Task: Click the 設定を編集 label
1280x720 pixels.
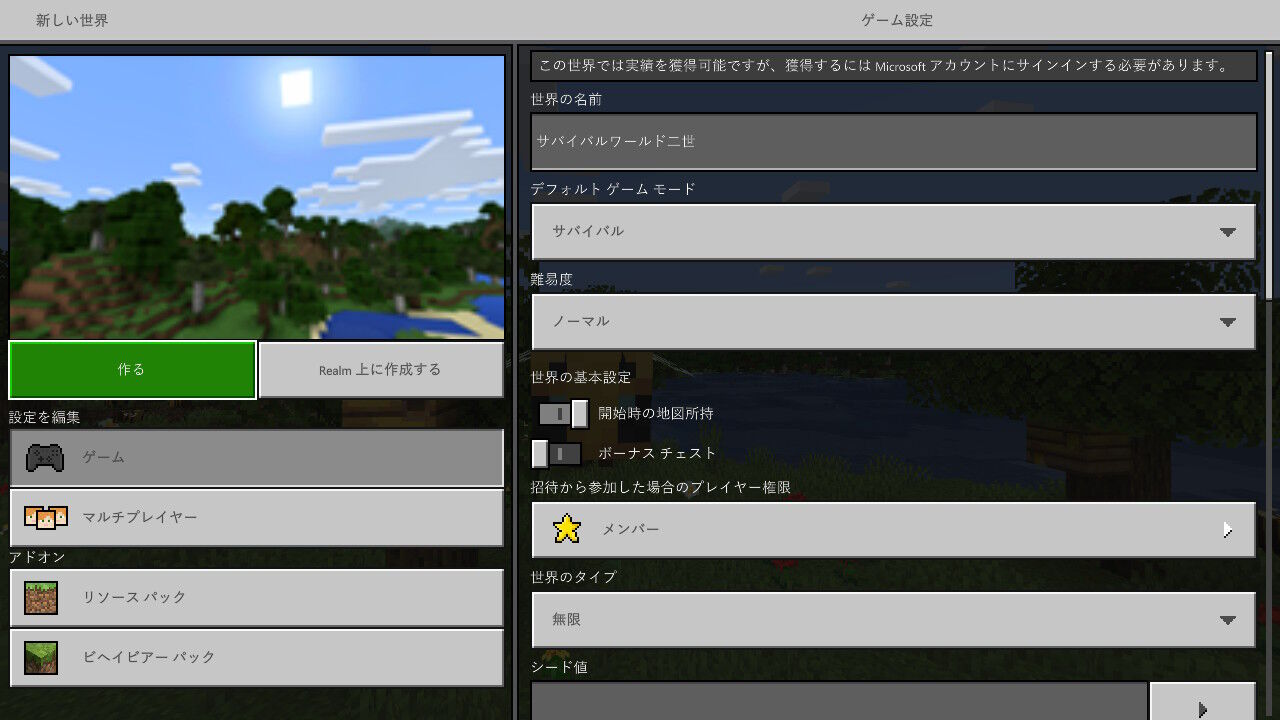Action: click(44, 417)
